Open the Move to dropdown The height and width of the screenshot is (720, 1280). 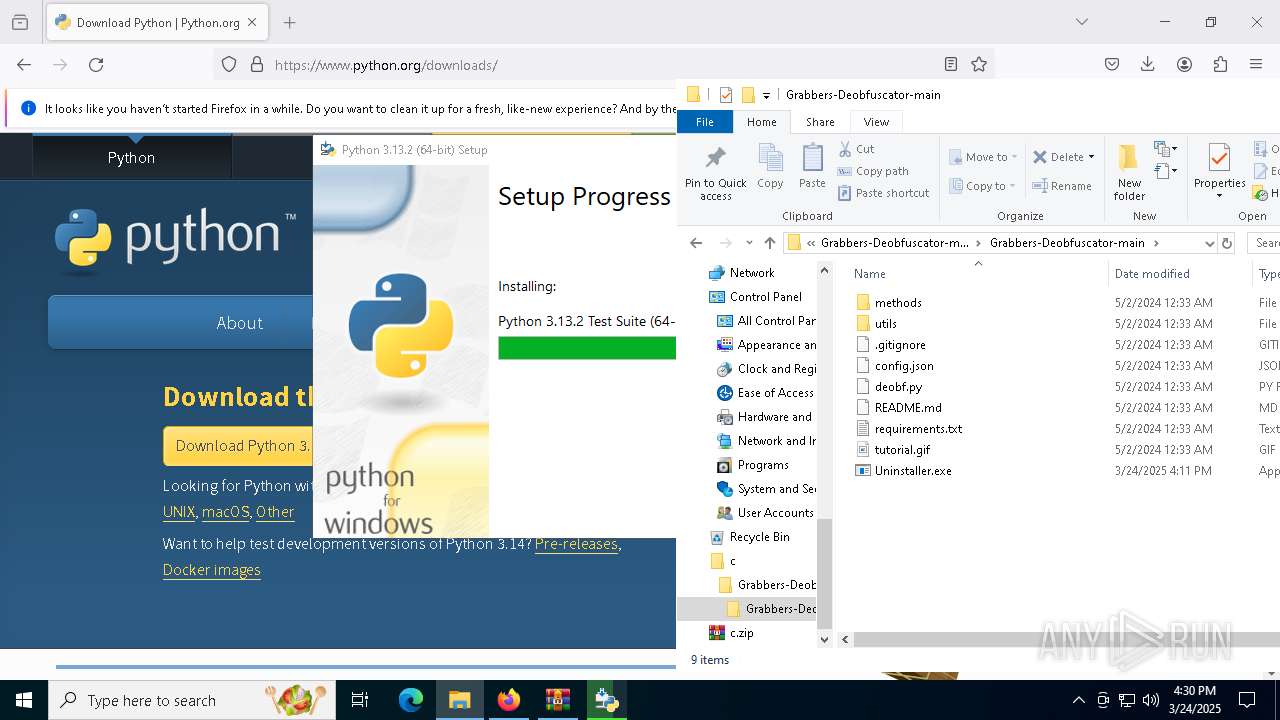click(x=983, y=157)
